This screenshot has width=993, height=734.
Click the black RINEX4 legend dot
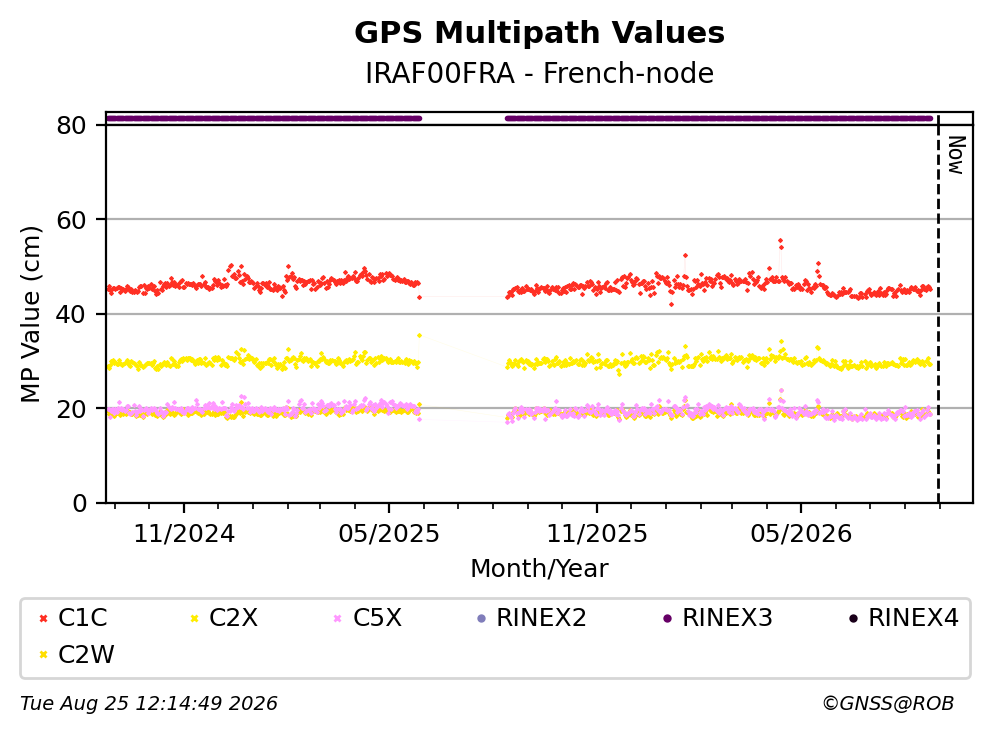[x=853, y=618]
